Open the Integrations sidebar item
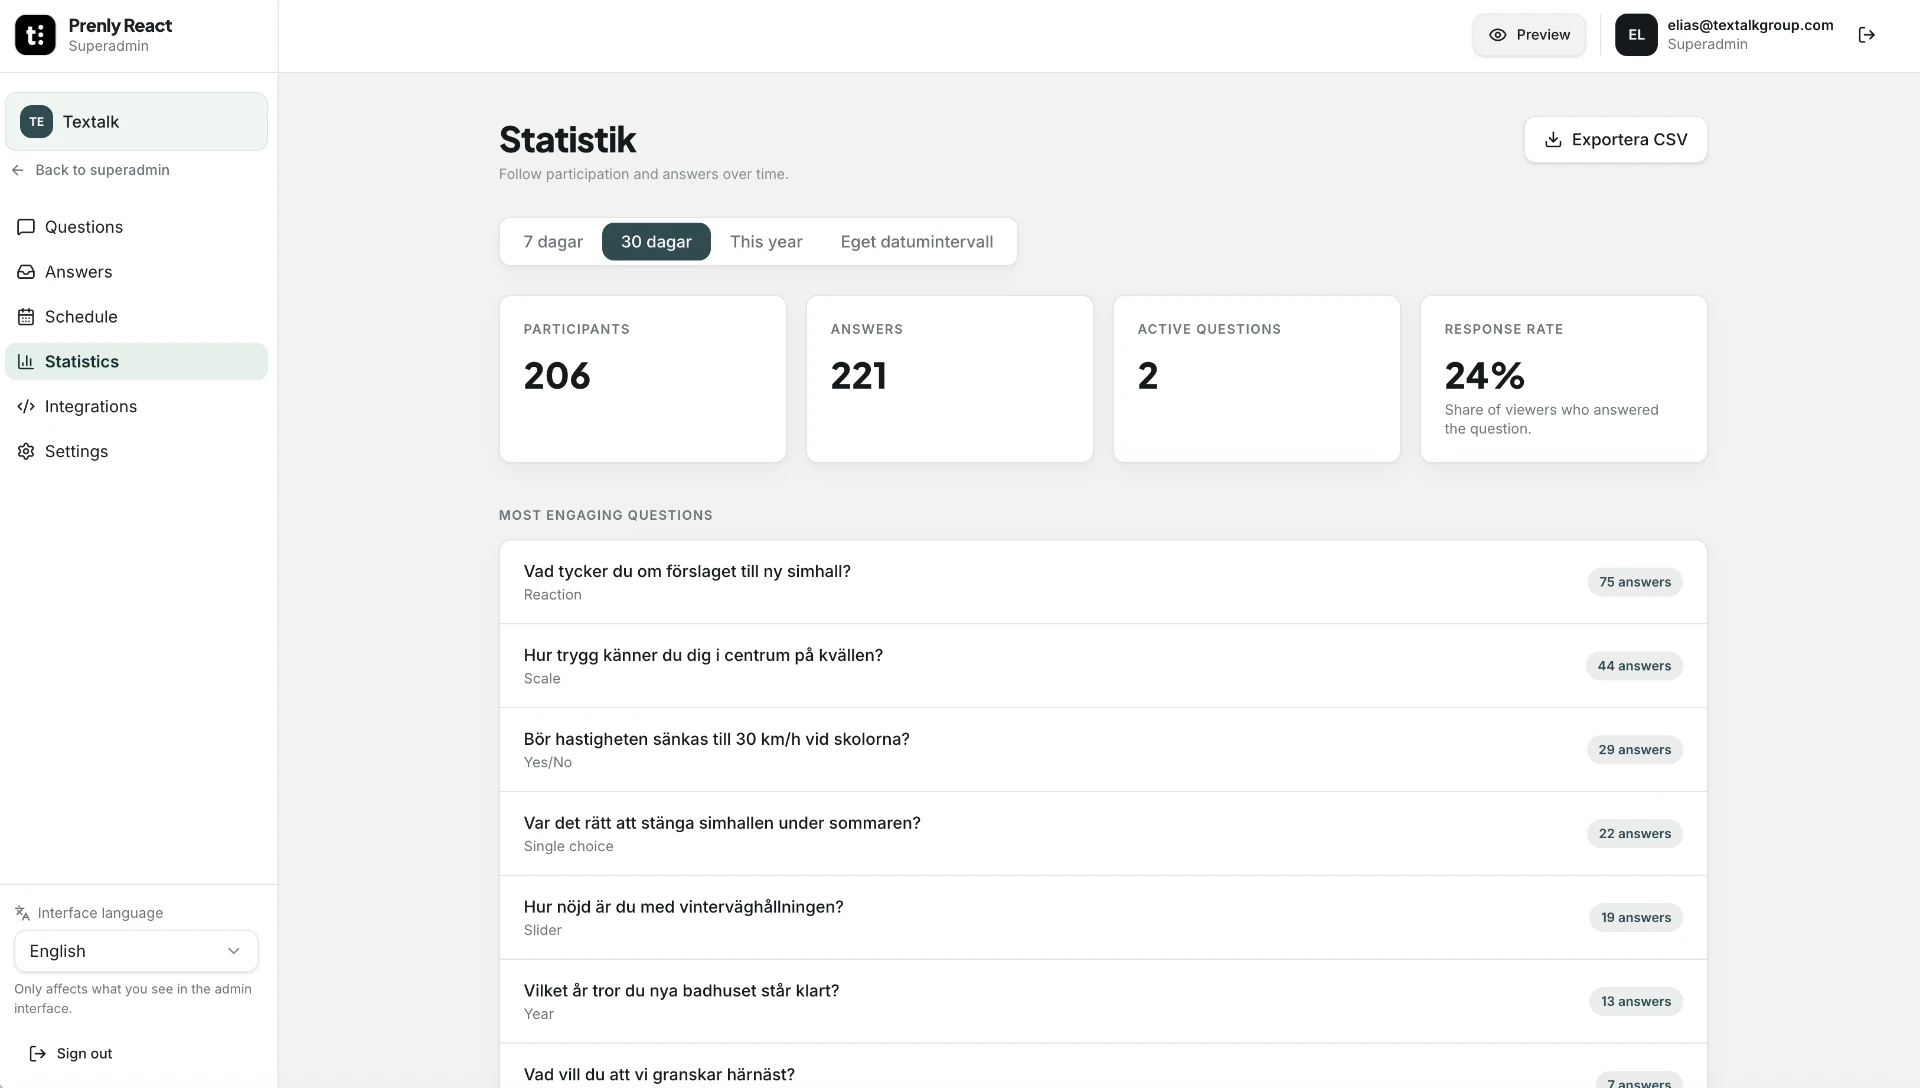Viewport: 1920px width, 1088px height. [136, 407]
